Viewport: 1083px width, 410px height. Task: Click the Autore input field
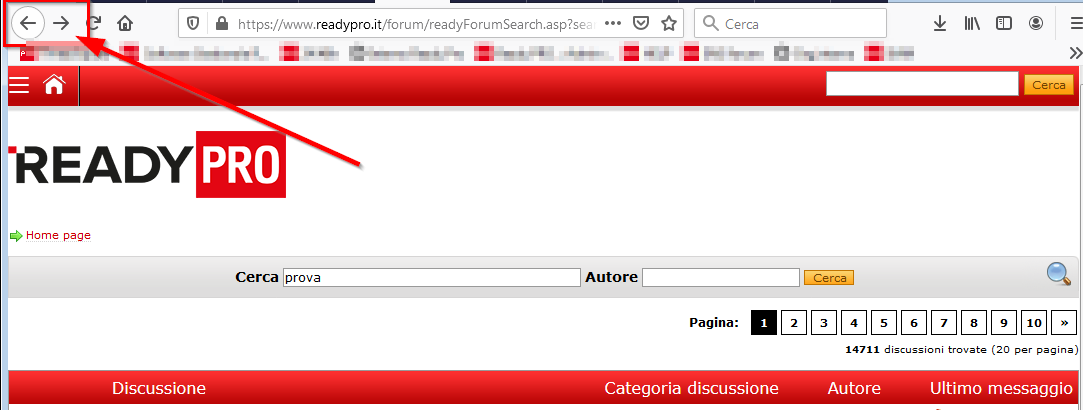pyautogui.click(x=721, y=277)
